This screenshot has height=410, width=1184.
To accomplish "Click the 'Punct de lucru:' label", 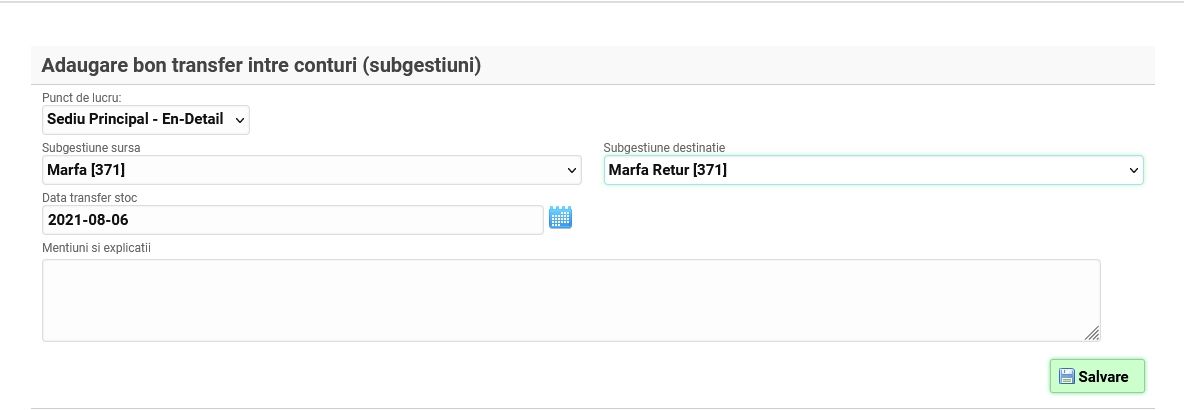I will coord(81,98).
